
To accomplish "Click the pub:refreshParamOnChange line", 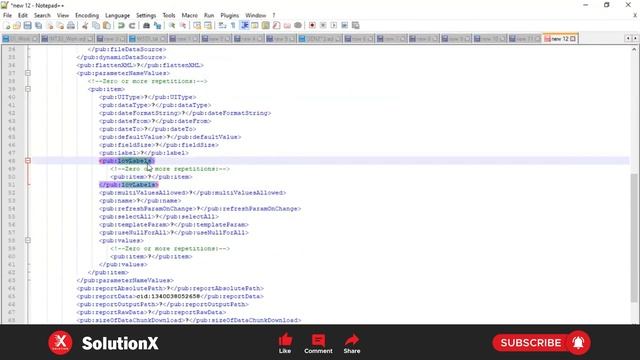I will [x=200, y=209].
